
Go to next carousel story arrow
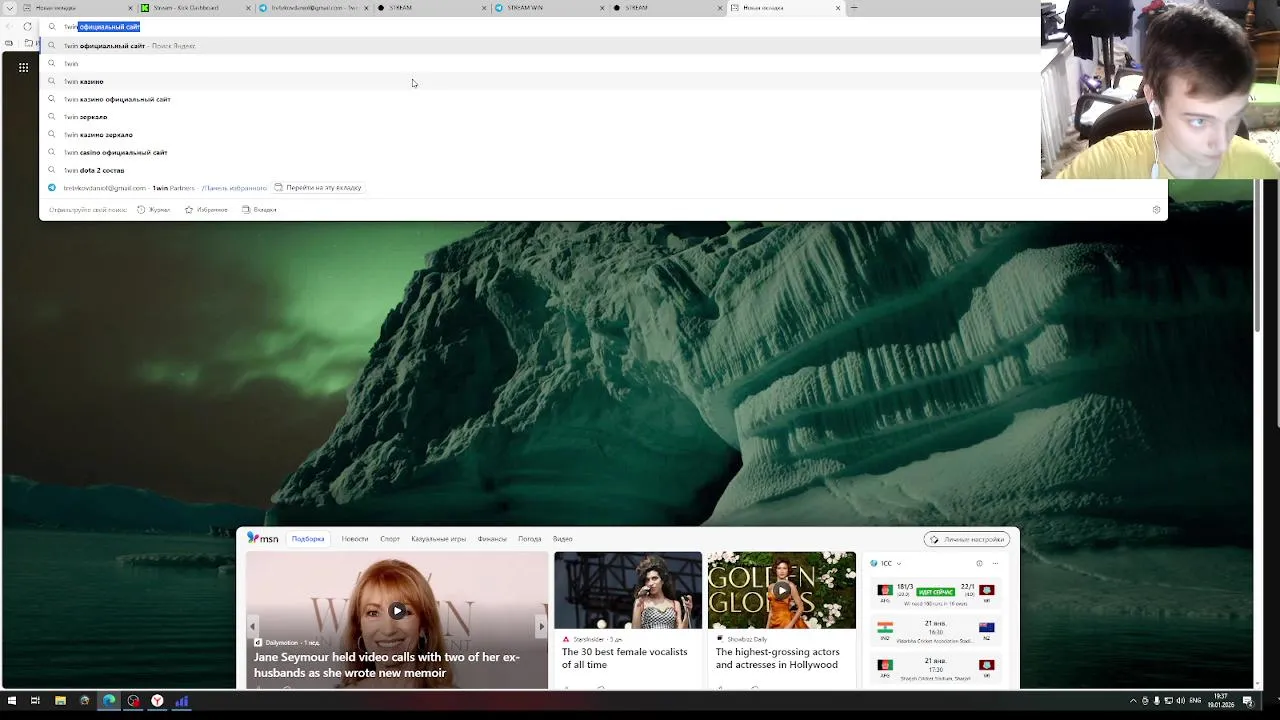541,627
